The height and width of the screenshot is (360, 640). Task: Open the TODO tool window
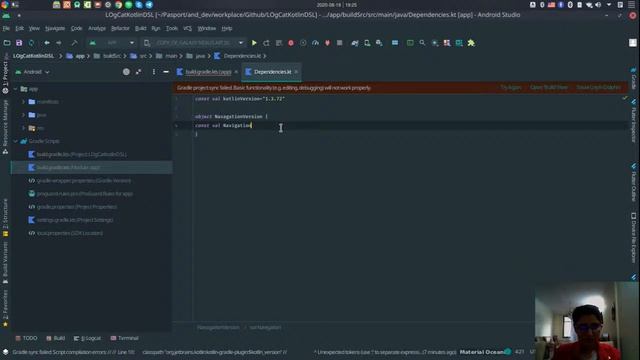[x=26, y=338]
